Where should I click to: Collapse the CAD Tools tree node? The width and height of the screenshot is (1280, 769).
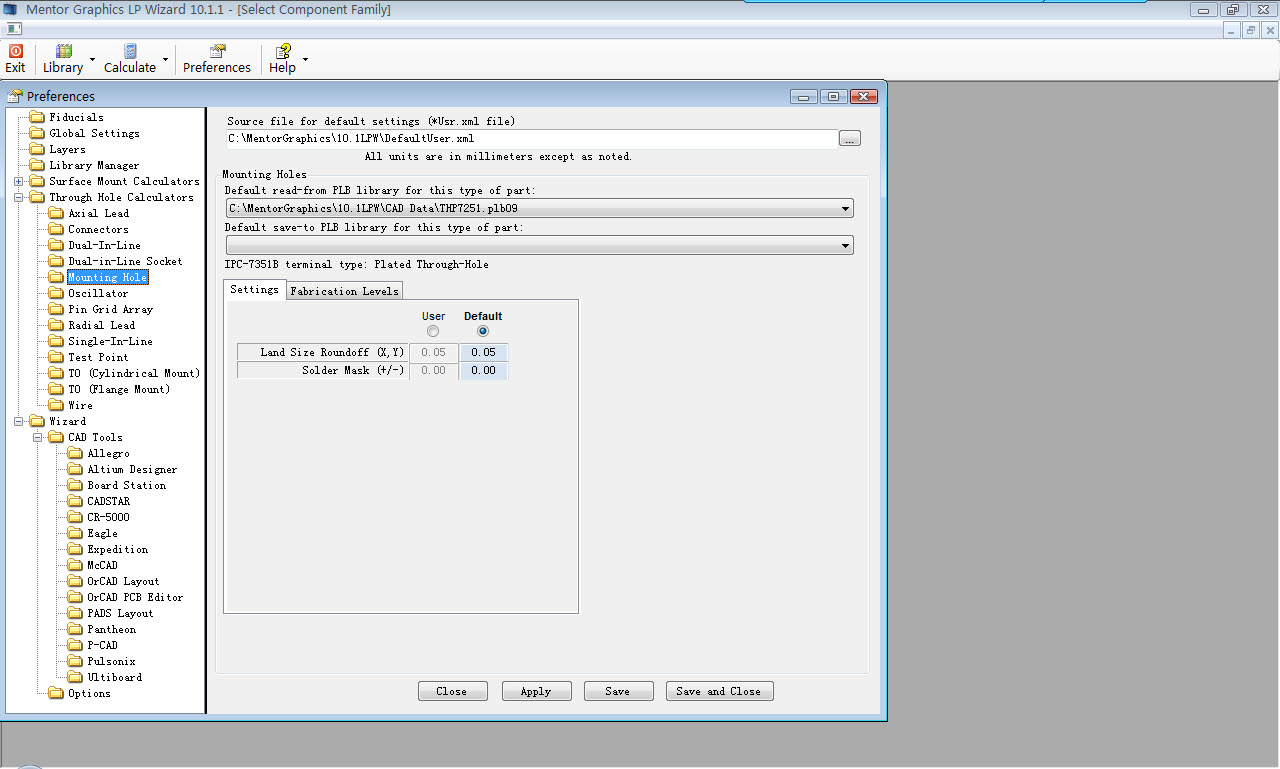(x=38, y=437)
